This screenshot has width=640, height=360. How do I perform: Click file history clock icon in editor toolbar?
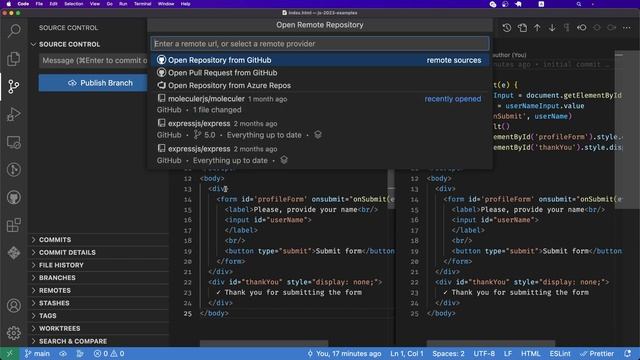click(507, 28)
